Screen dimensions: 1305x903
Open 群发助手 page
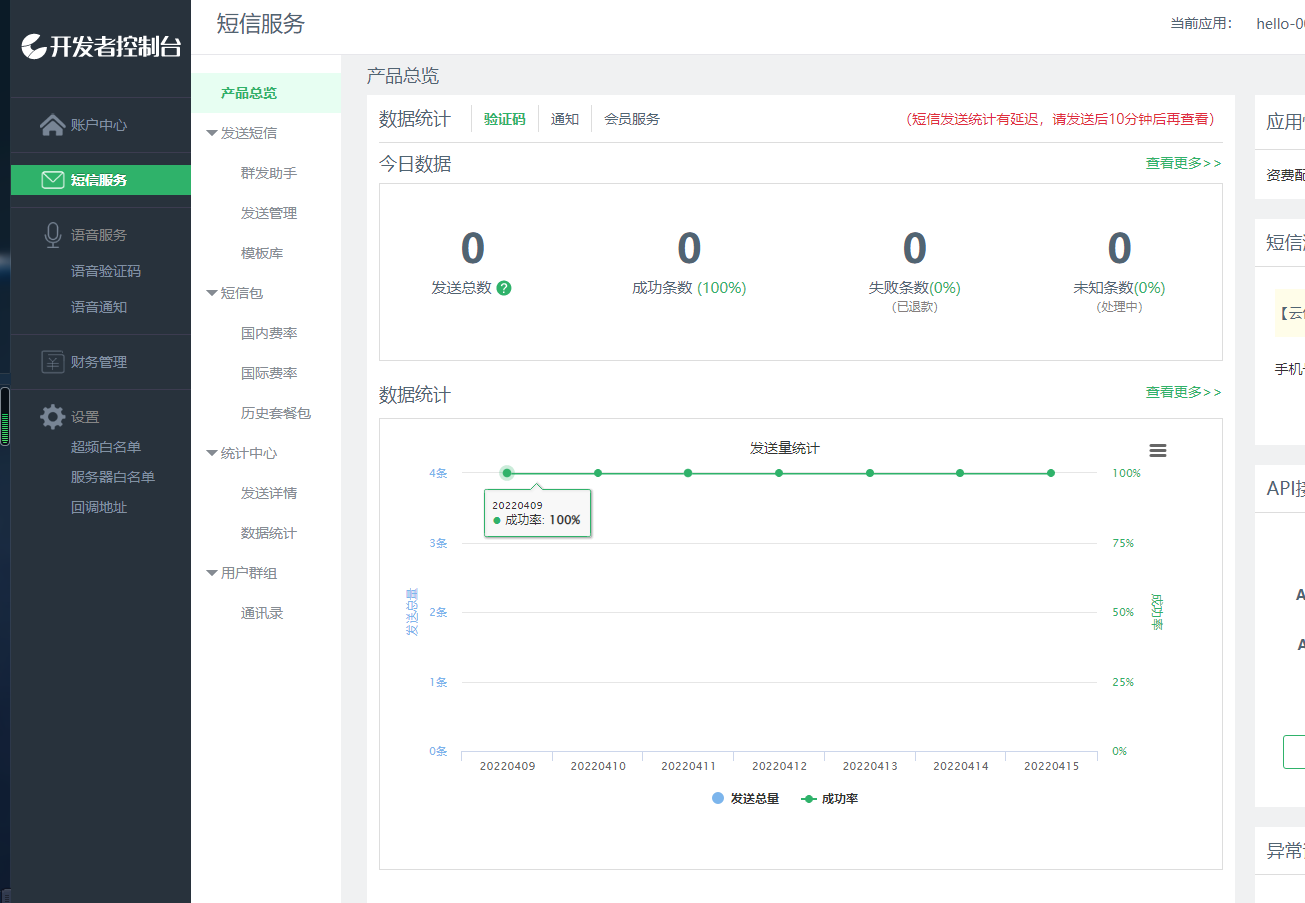click(x=269, y=173)
